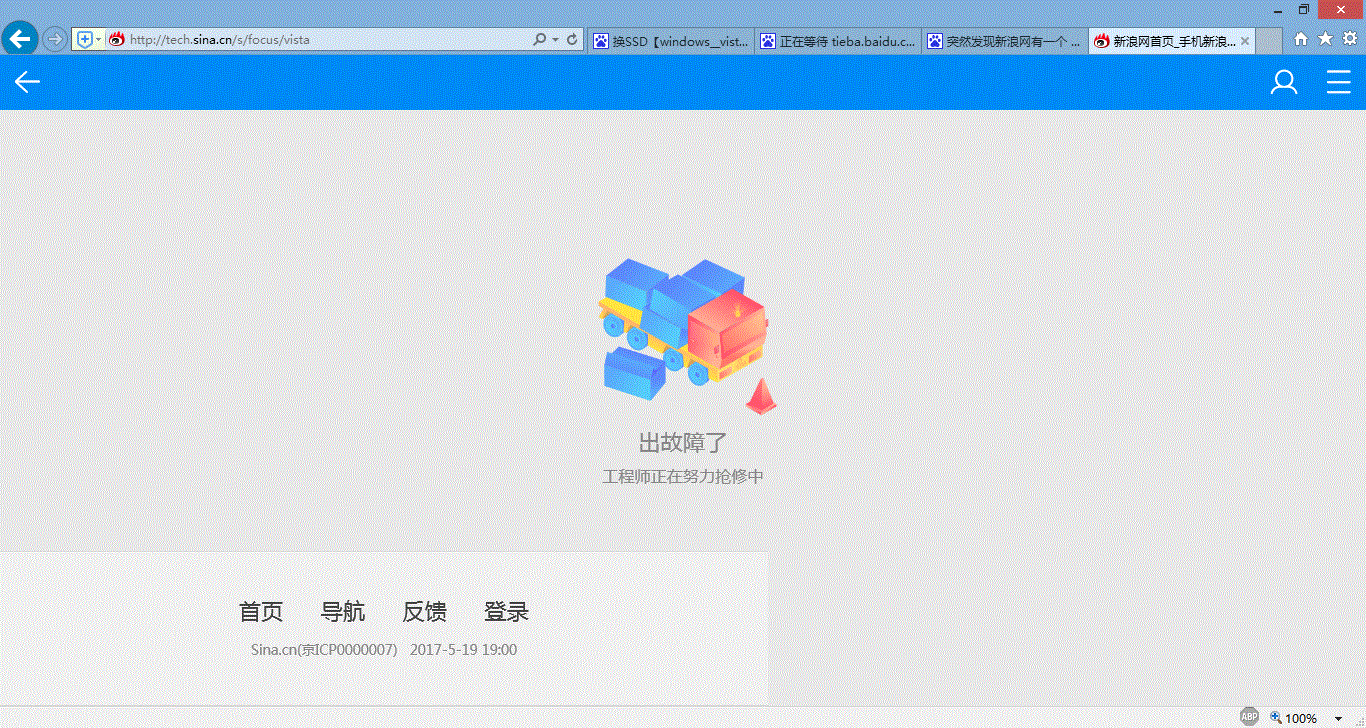Switch to the 突然发现新浪网有一个 tab
This screenshot has width=1366, height=728.
coord(1004,41)
